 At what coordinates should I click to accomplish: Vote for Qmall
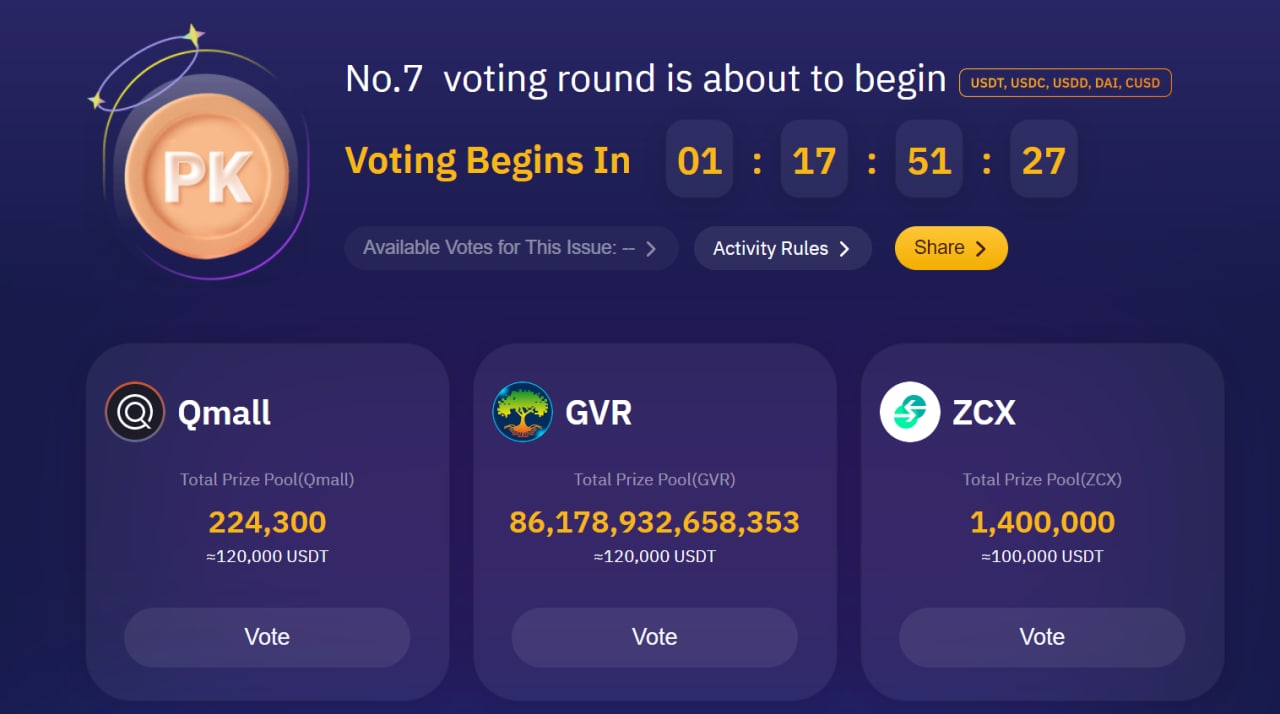pyautogui.click(x=267, y=637)
